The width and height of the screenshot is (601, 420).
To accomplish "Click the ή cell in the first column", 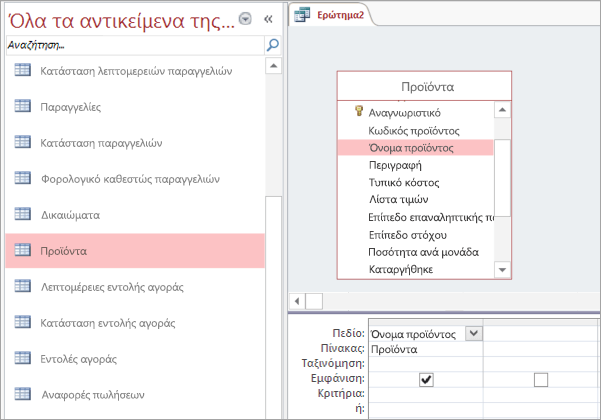I will [x=425, y=409].
